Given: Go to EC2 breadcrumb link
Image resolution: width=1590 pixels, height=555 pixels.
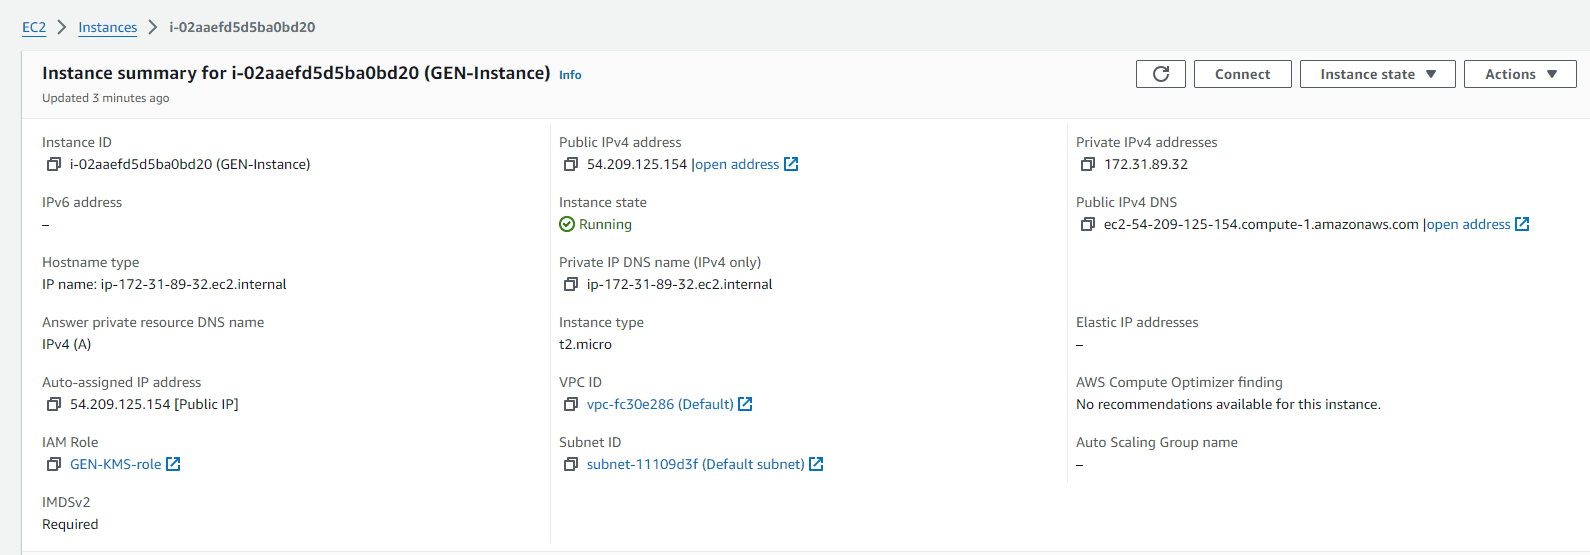Looking at the screenshot, I should click(x=34, y=27).
